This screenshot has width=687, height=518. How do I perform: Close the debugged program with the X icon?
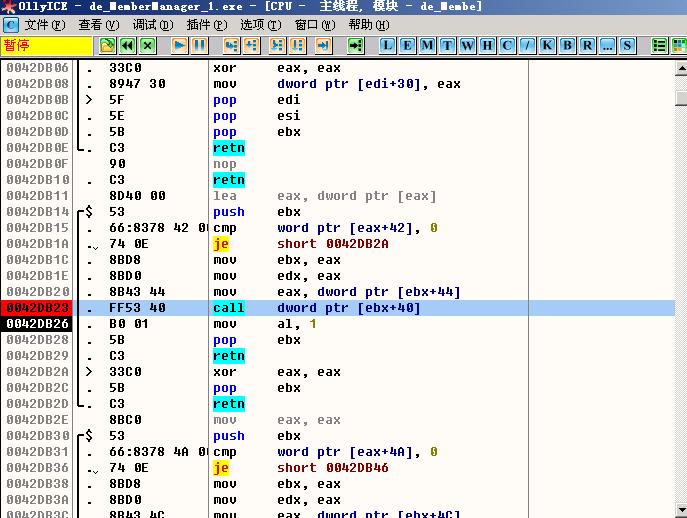click(x=148, y=45)
